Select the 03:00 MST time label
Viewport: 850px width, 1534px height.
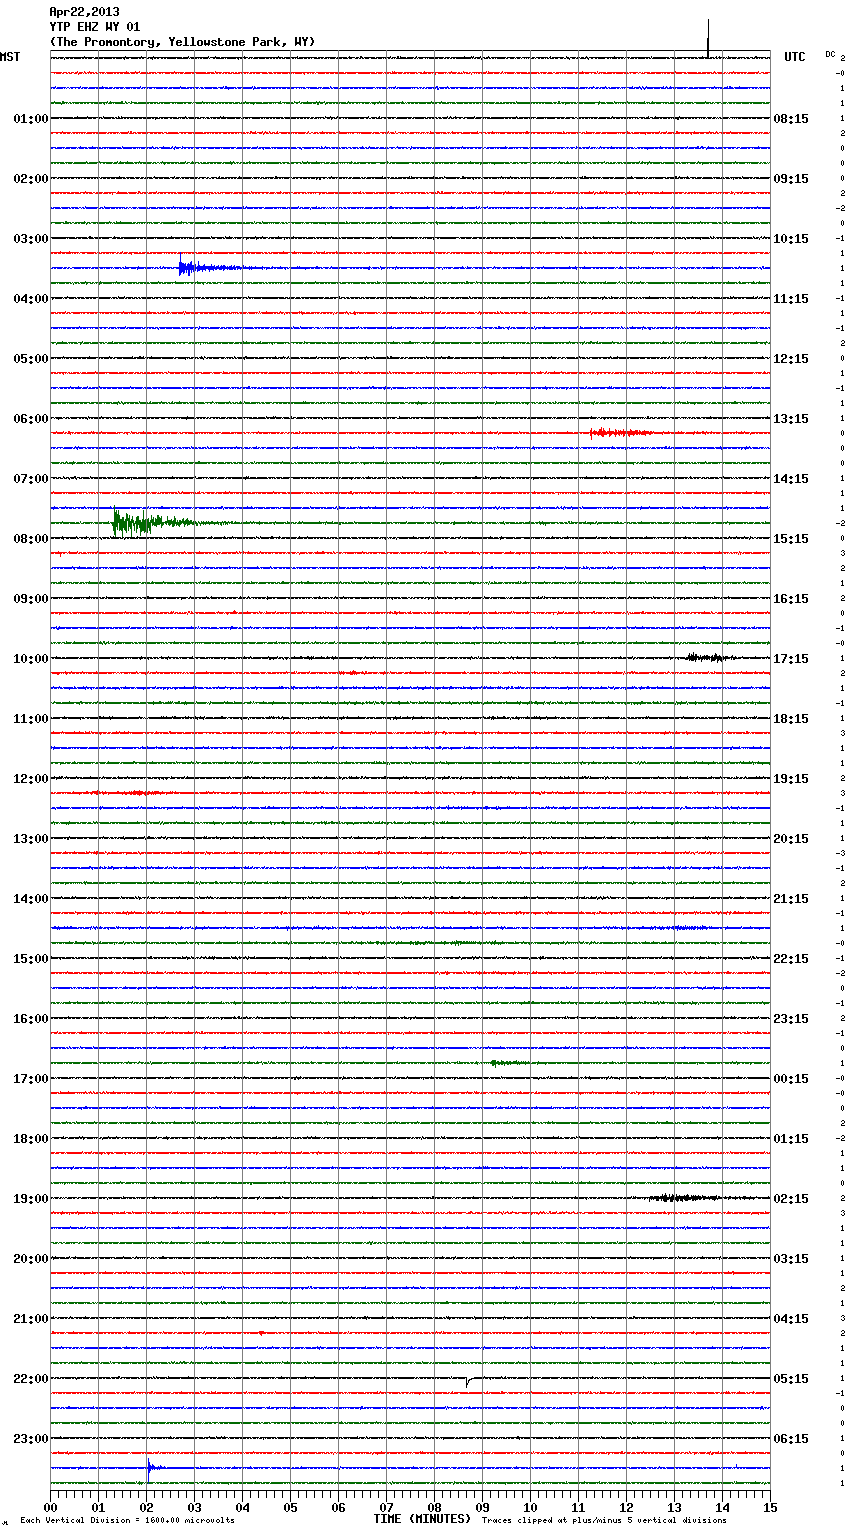[x=31, y=239]
